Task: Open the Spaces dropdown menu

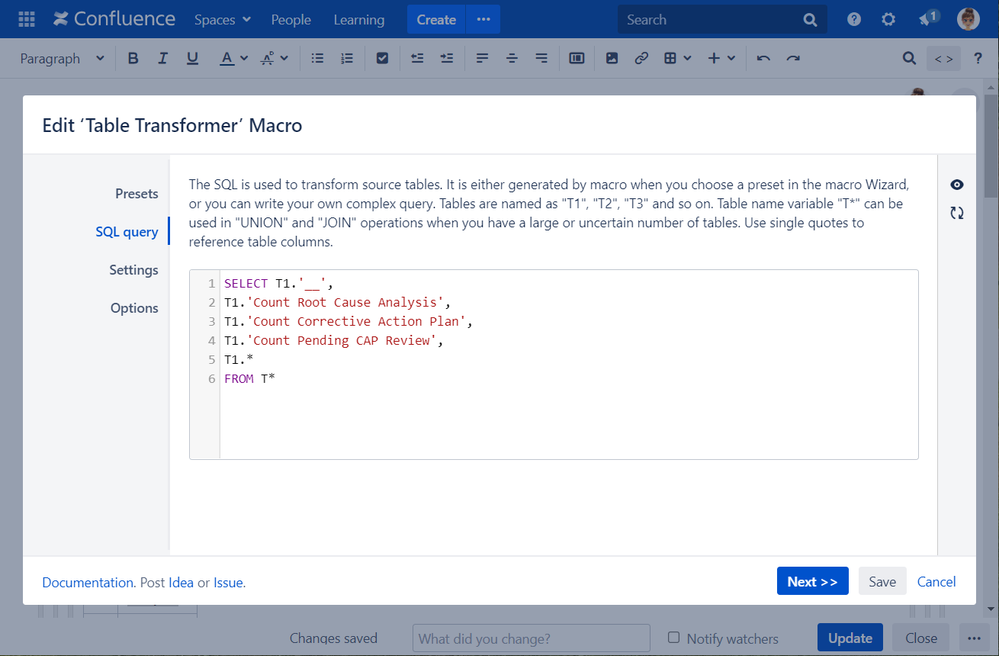Action: pyautogui.click(x=222, y=20)
